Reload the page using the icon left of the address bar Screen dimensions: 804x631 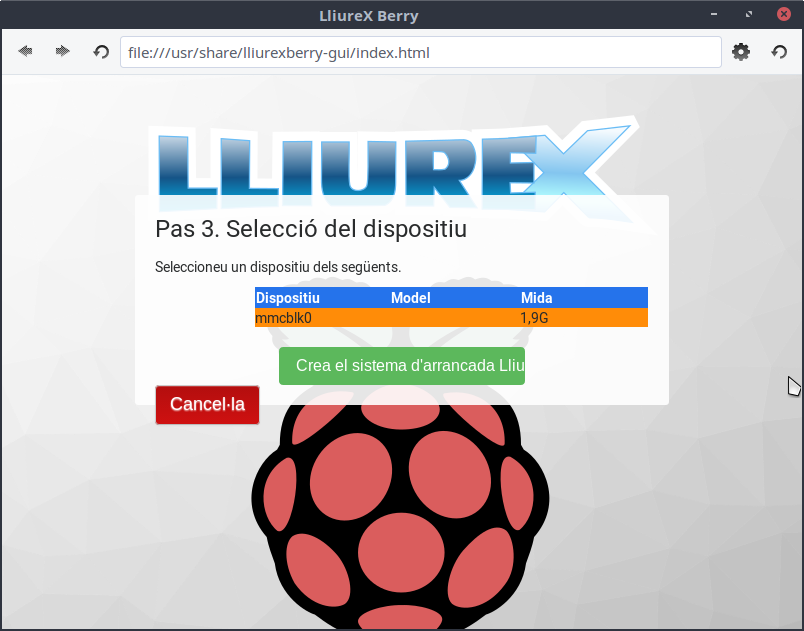[101, 51]
